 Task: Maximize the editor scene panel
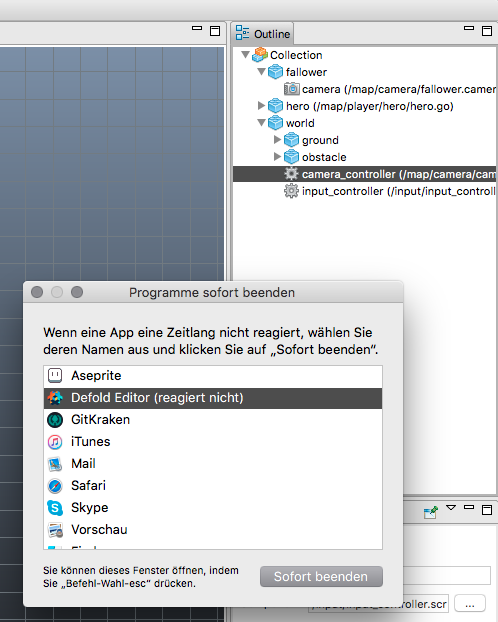(x=215, y=31)
